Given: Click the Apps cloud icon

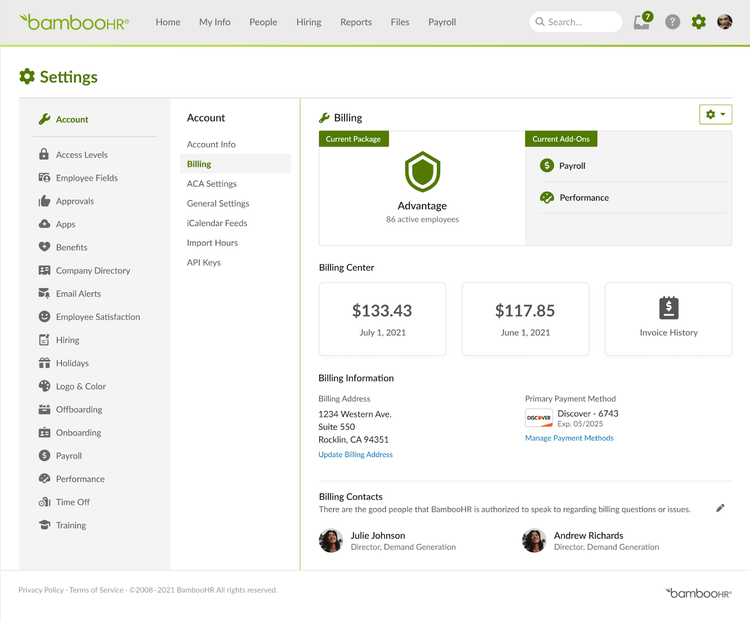Looking at the screenshot, I should point(44,223).
